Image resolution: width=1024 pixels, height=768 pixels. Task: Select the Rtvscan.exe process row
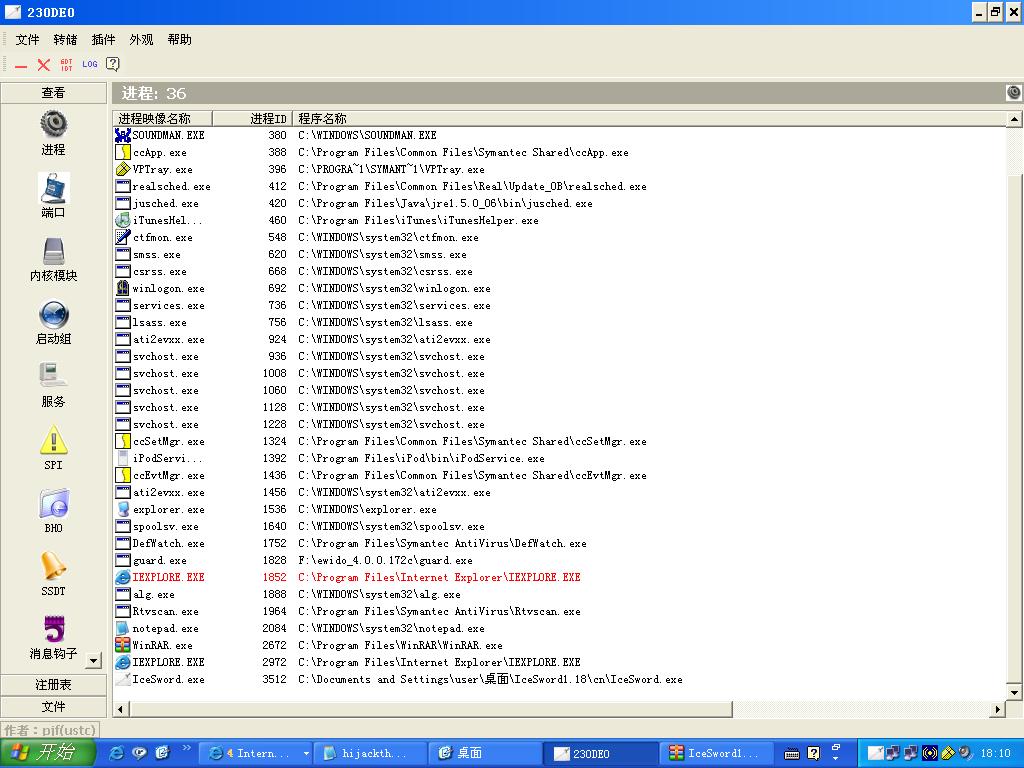pos(560,611)
